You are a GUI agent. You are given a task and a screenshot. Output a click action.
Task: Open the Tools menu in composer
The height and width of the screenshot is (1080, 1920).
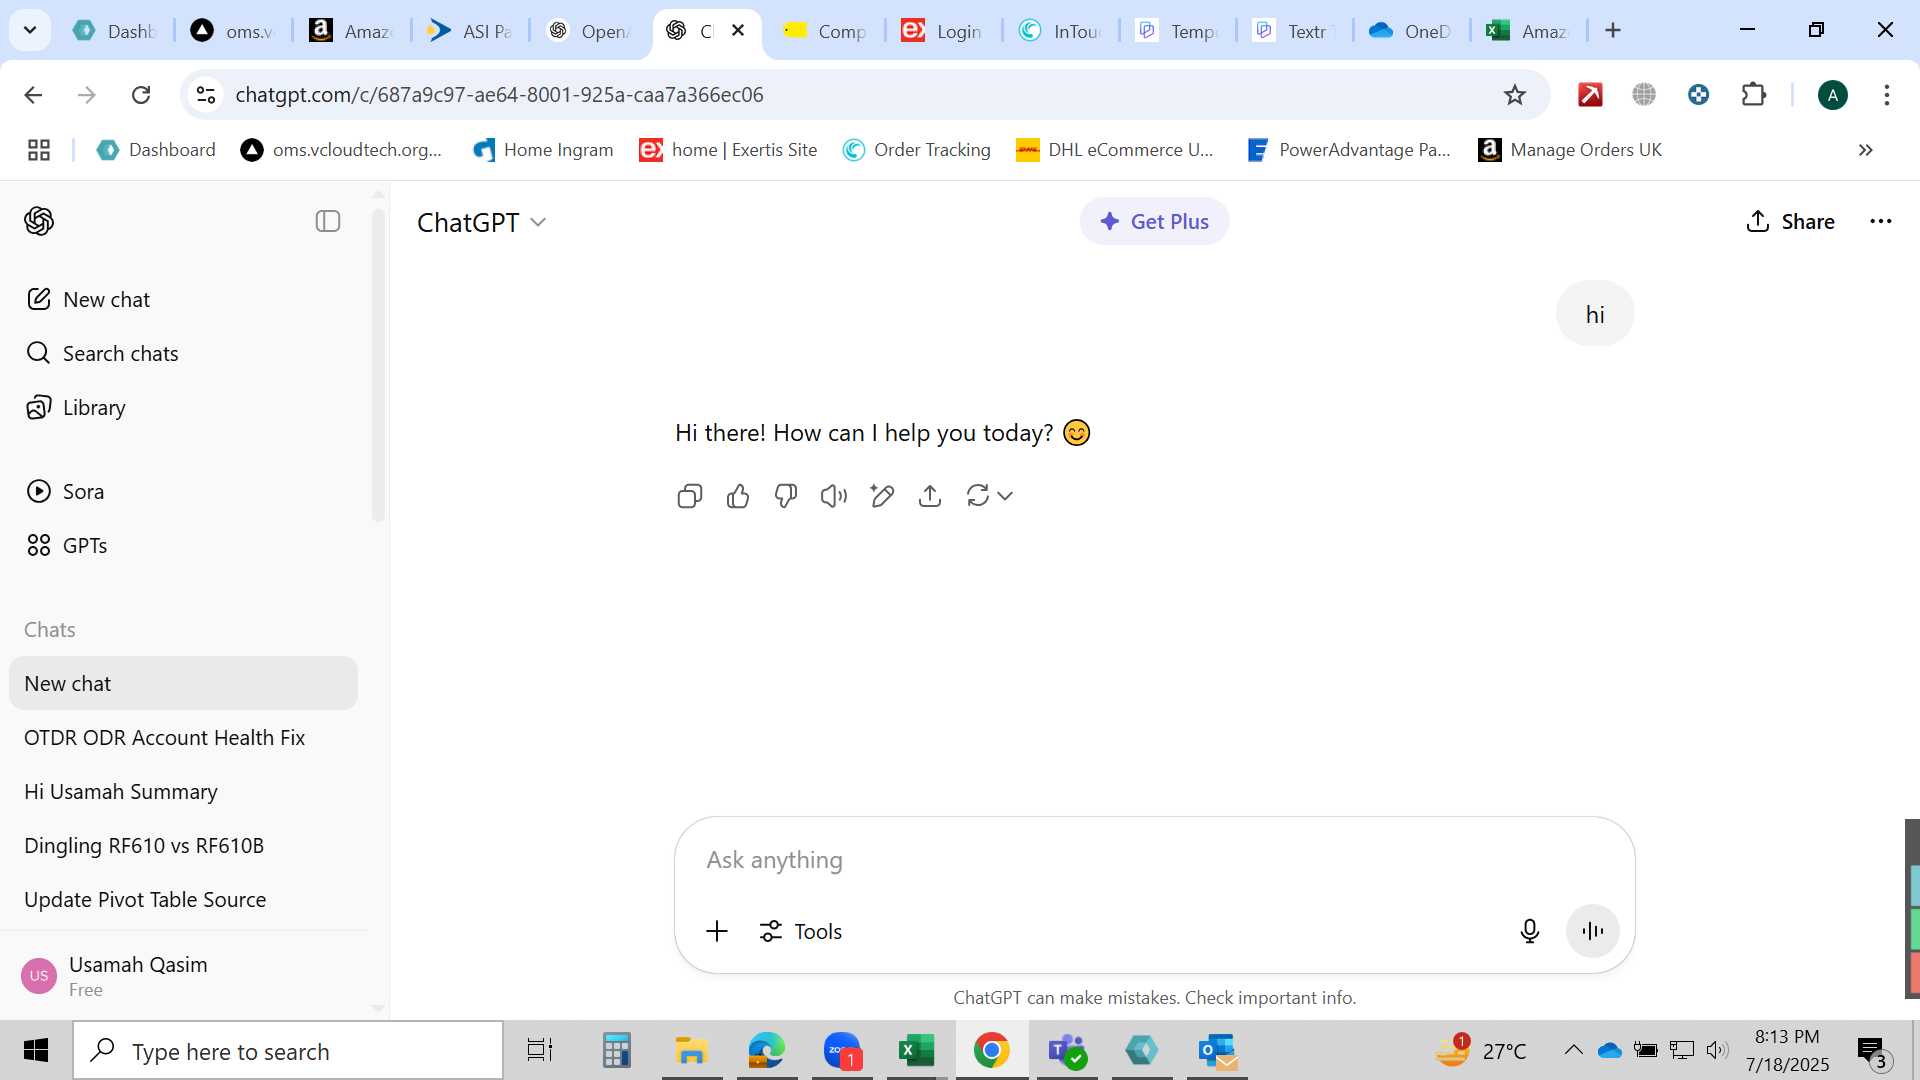tap(800, 931)
